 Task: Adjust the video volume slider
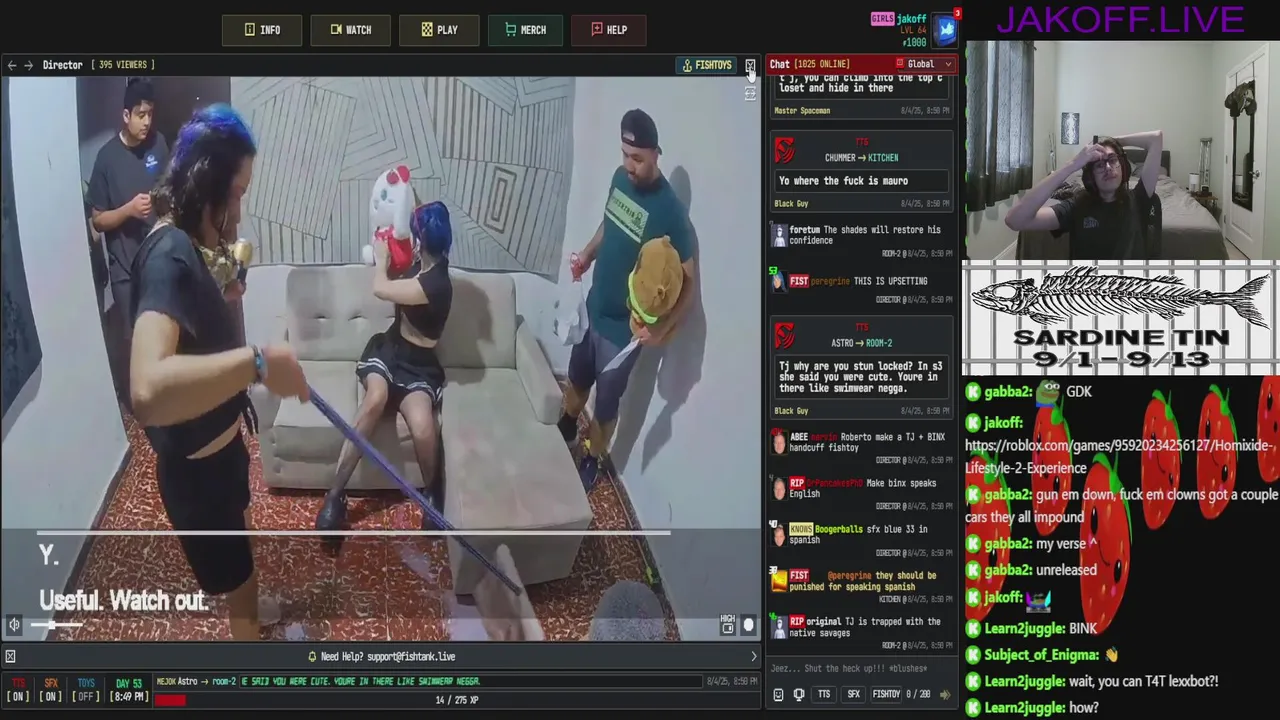click(x=56, y=625)
